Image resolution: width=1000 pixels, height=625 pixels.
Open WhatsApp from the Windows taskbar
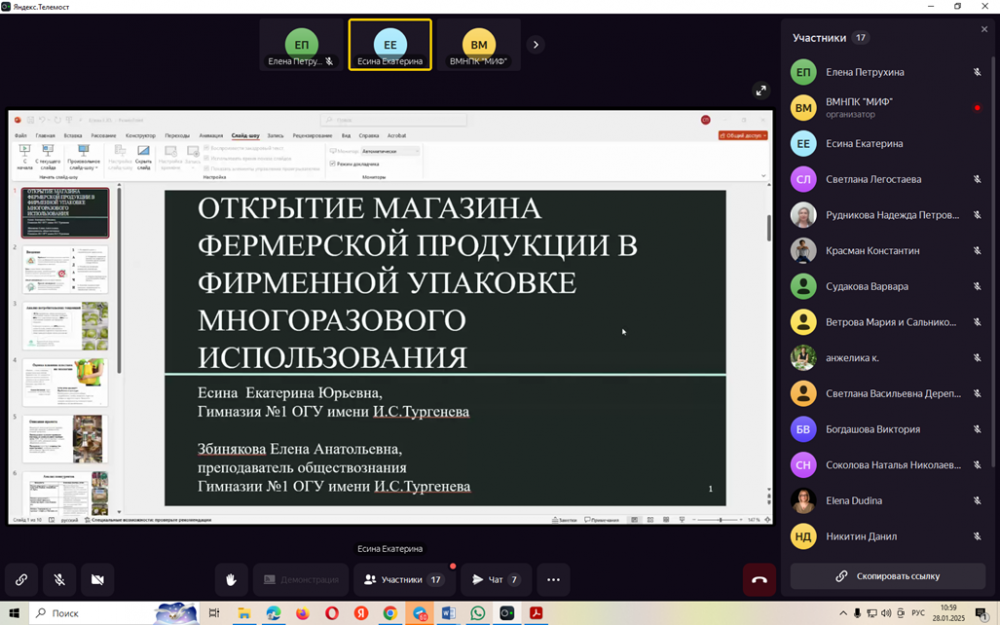coord(478,613)
